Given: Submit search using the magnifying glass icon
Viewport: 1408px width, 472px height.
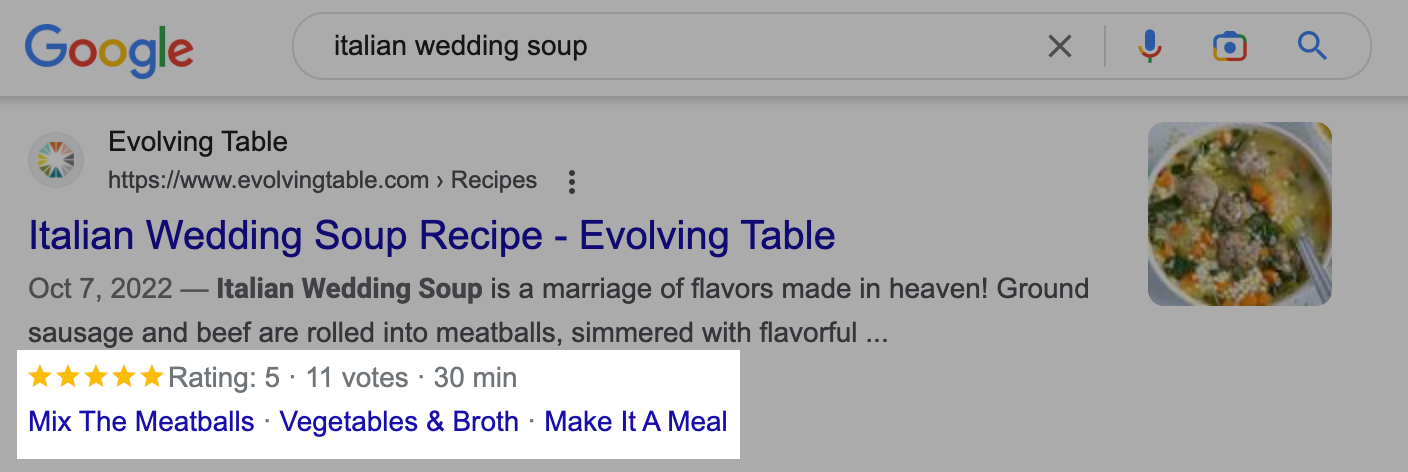Looking at the screenshot, I should tap(1311, 46).
